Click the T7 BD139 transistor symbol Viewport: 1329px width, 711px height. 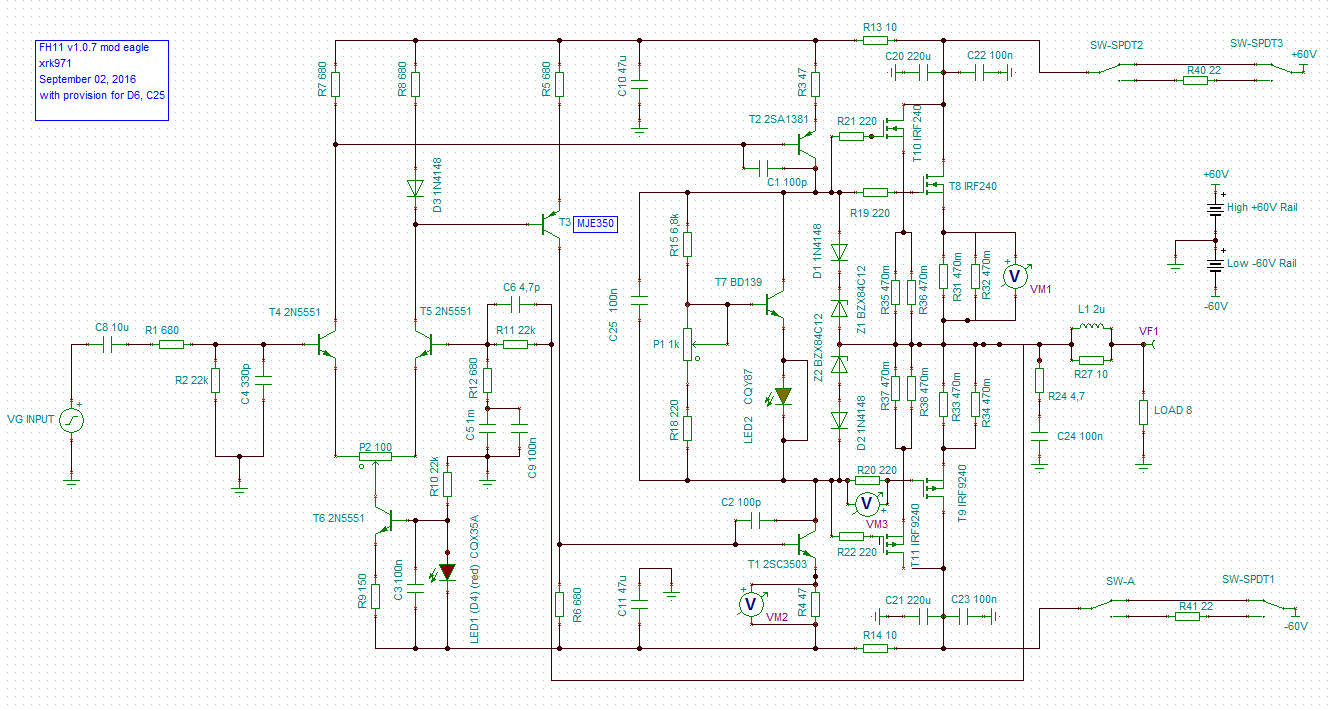pos(774,302)
